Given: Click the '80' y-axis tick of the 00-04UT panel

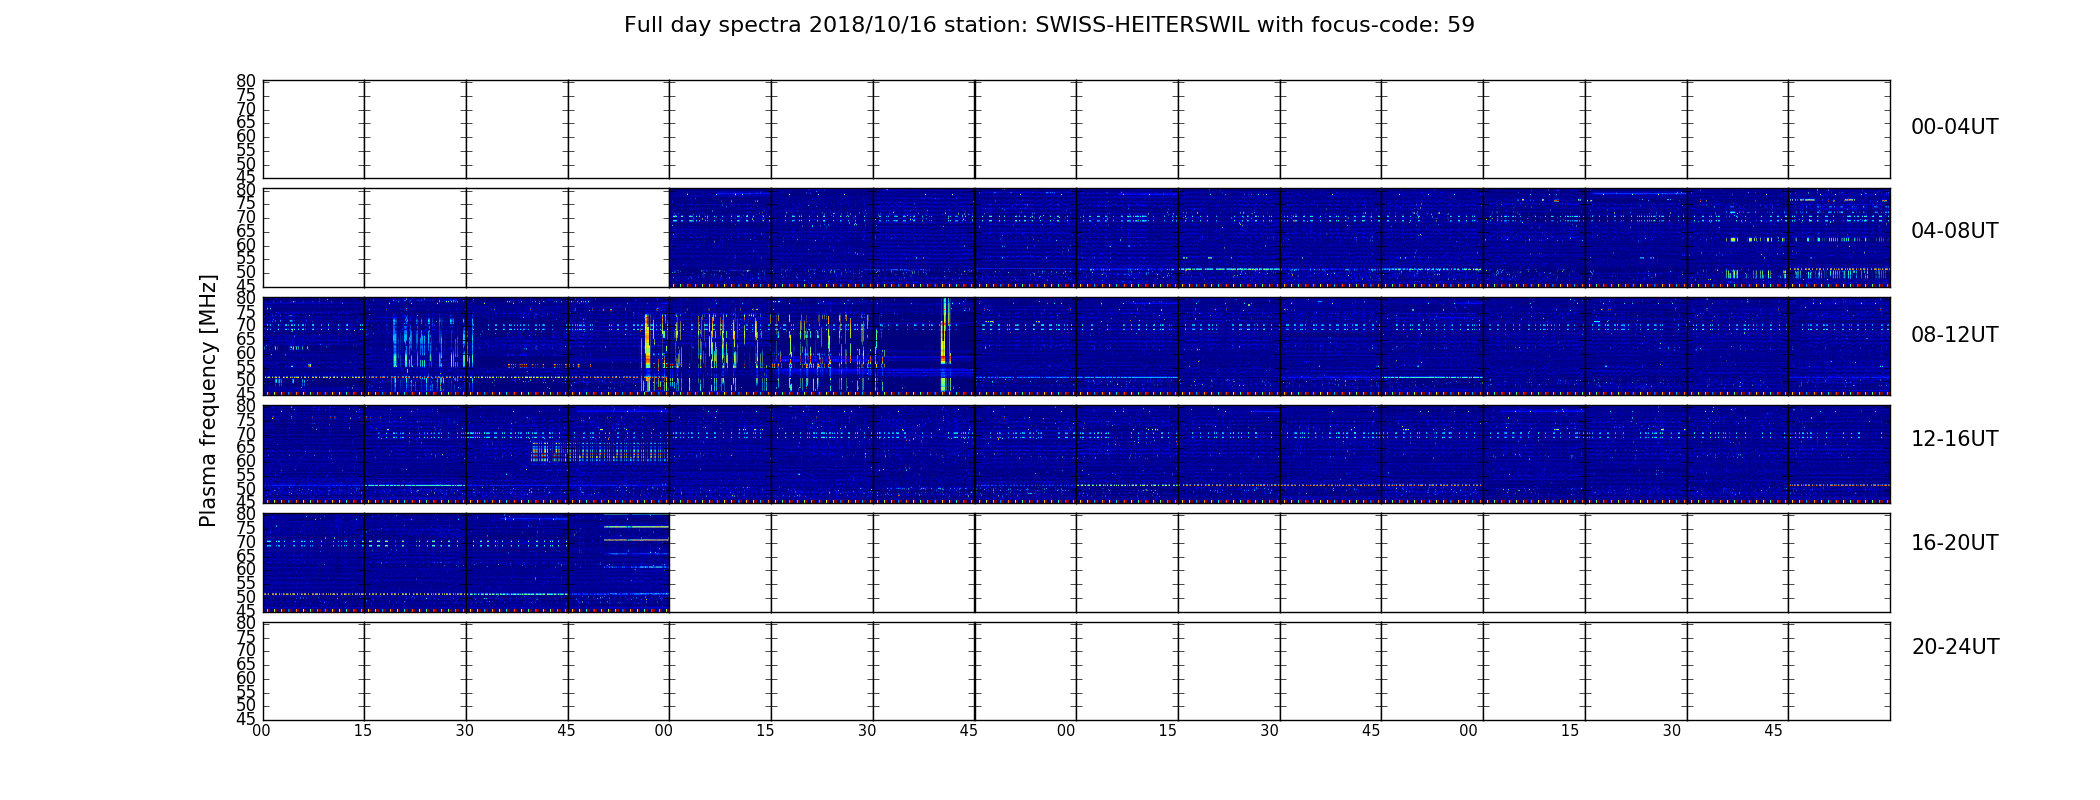Looking at the screenshot, I should [246, 81].
